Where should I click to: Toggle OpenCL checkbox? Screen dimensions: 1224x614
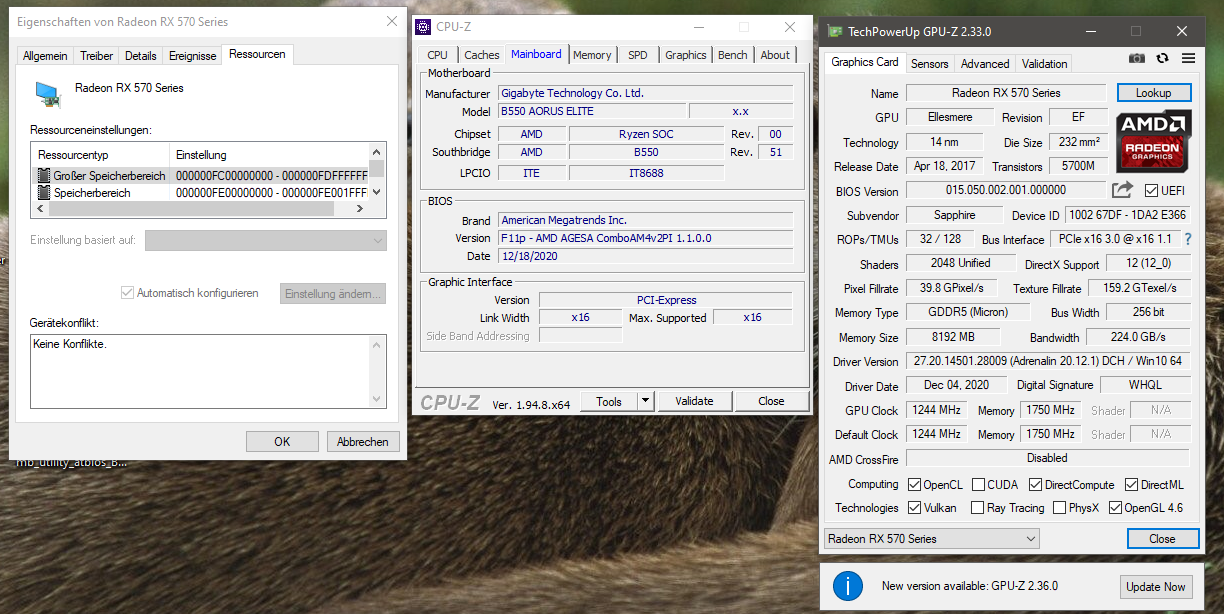914,484
